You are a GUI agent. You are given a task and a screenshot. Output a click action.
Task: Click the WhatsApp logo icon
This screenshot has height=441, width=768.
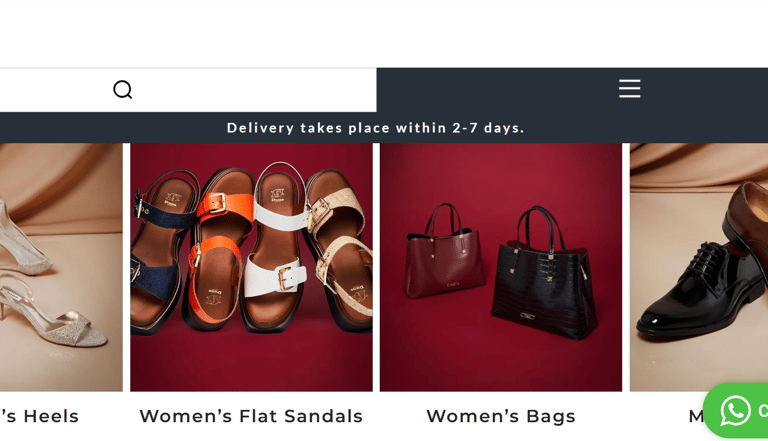(x=735, y=410)
